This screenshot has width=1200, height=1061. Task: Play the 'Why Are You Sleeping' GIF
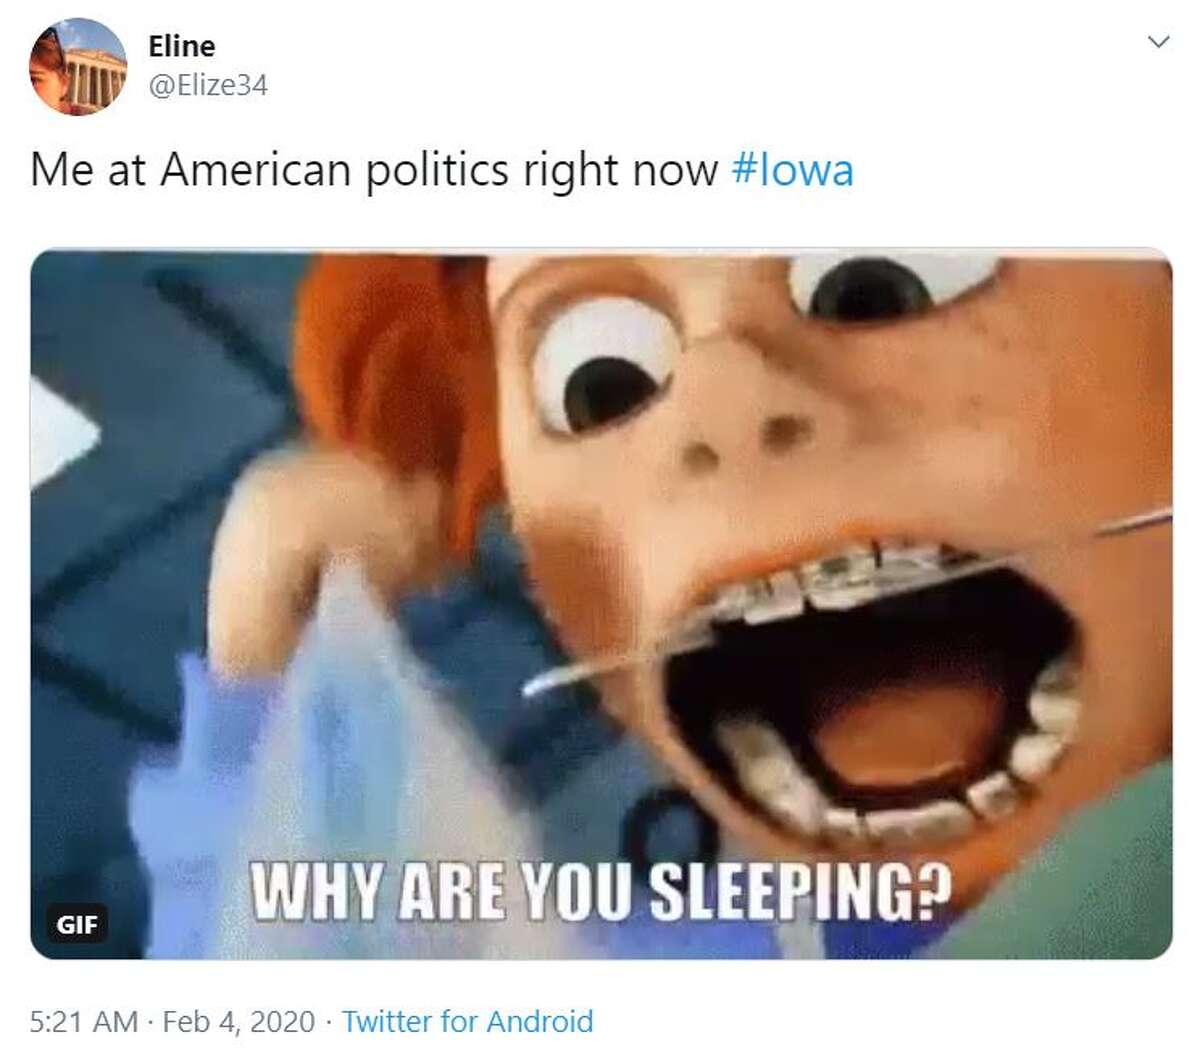(x=600, y=600)
